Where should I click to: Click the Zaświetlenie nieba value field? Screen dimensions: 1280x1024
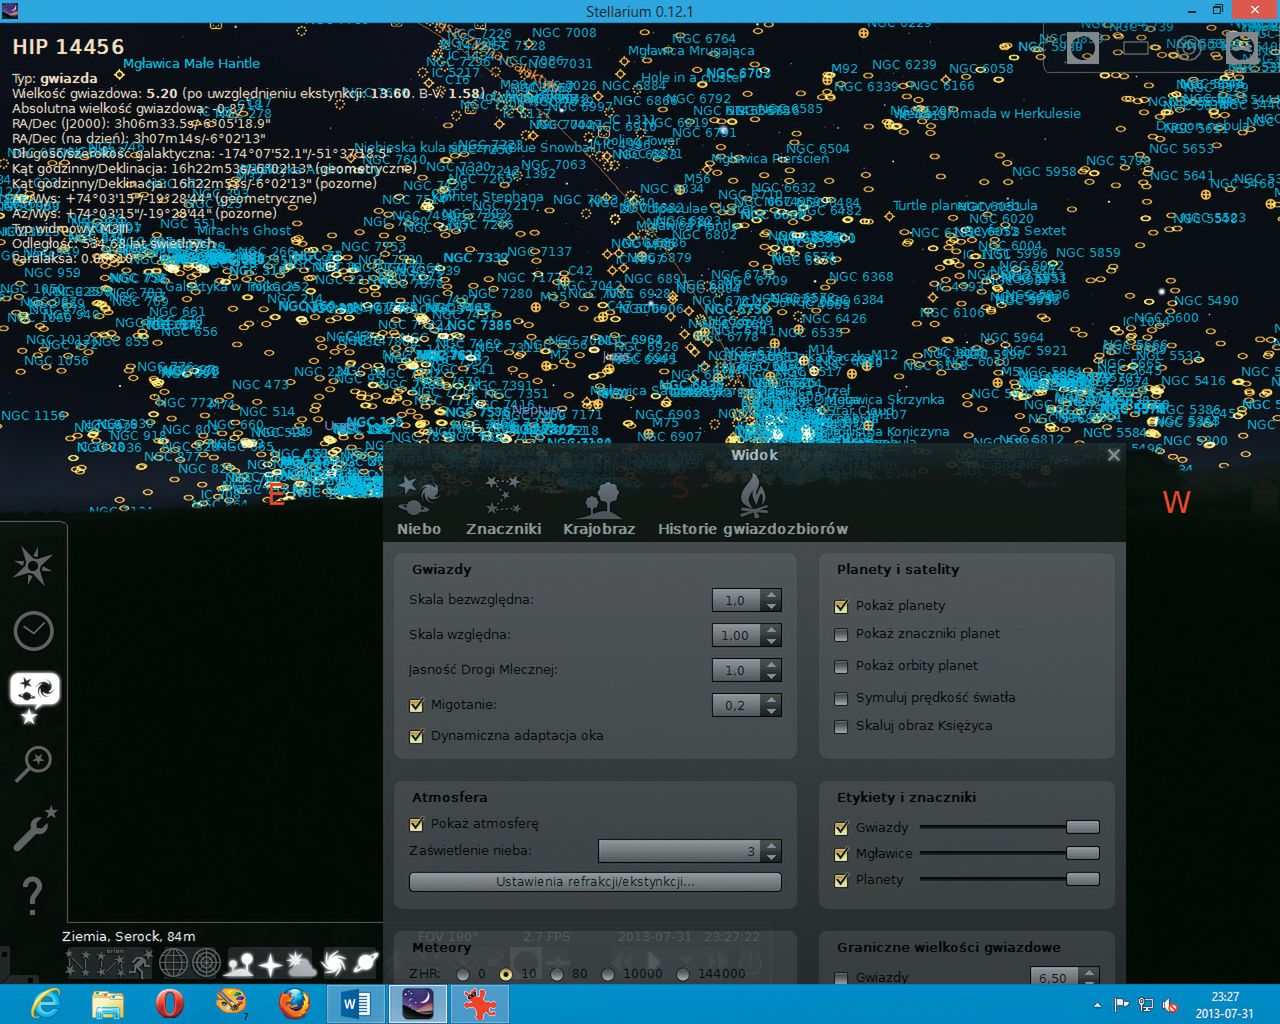680,852
